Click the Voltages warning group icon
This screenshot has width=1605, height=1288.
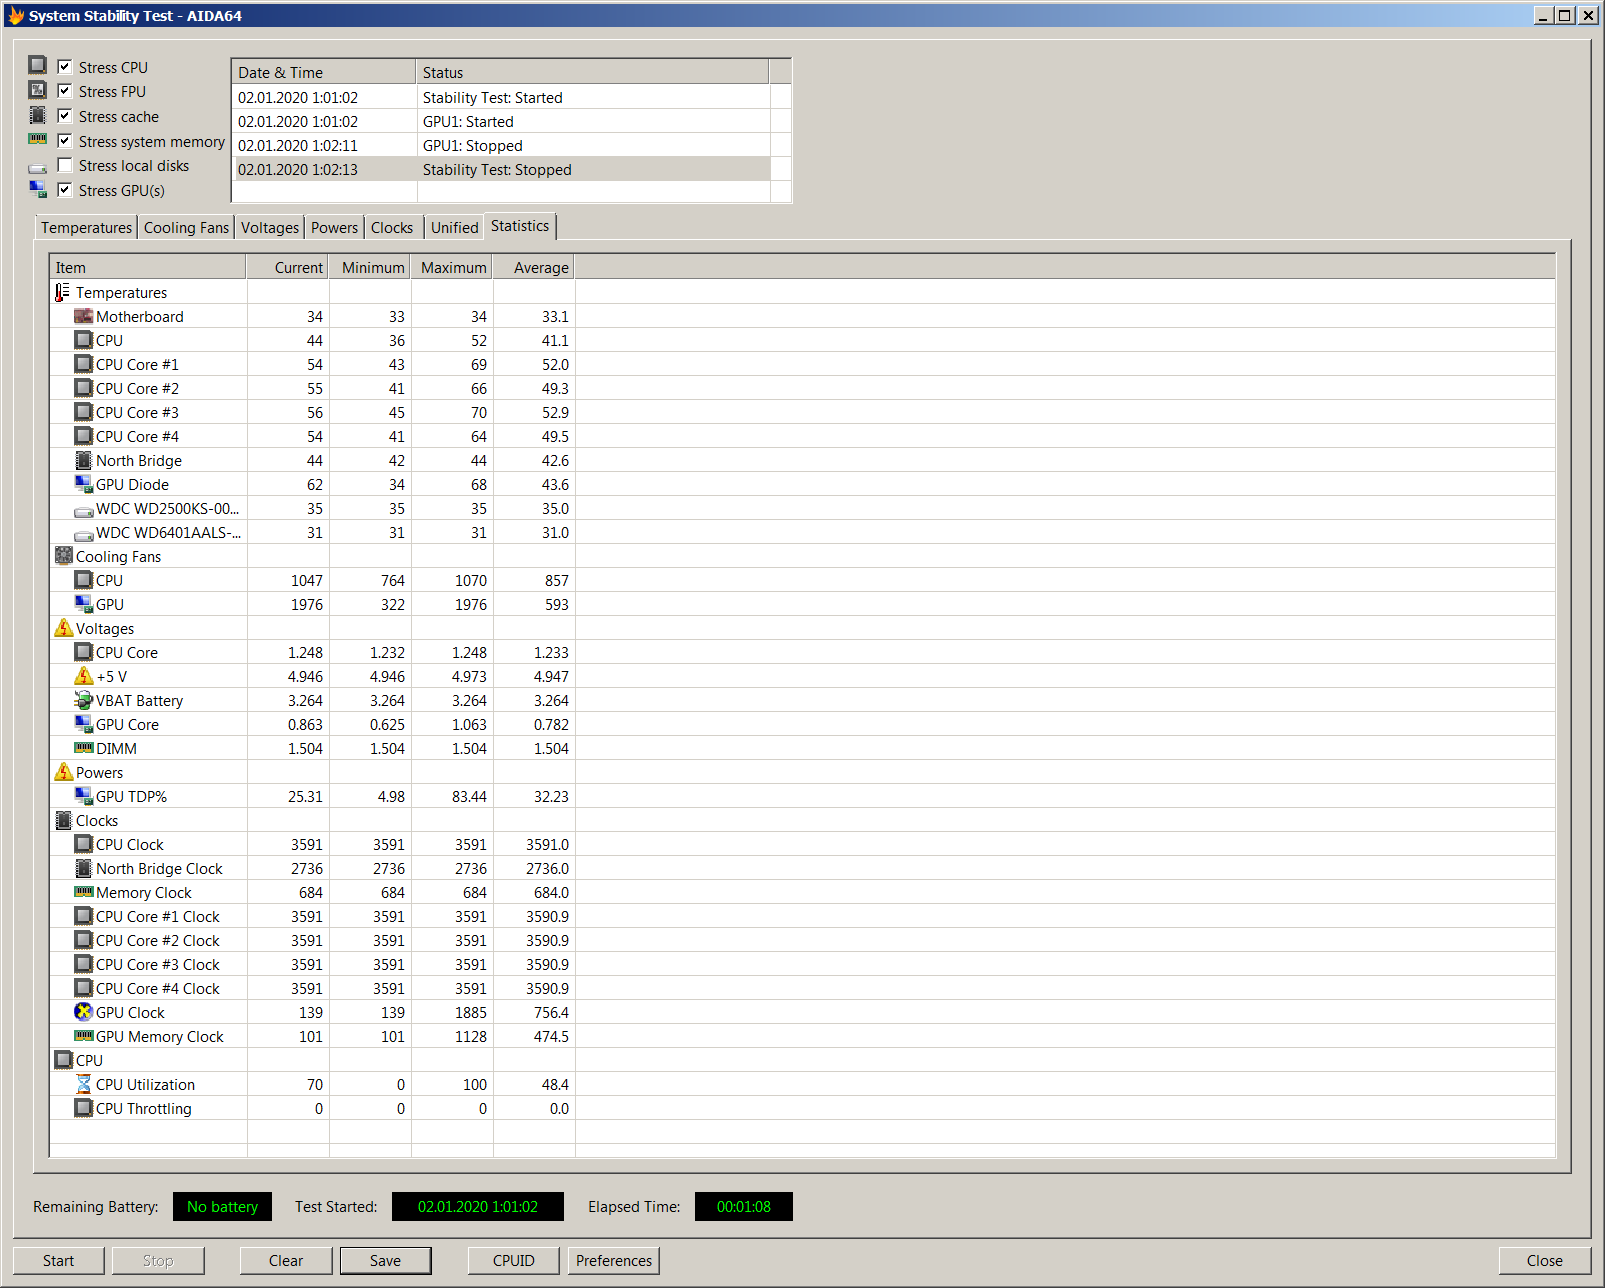click(63, 628)
